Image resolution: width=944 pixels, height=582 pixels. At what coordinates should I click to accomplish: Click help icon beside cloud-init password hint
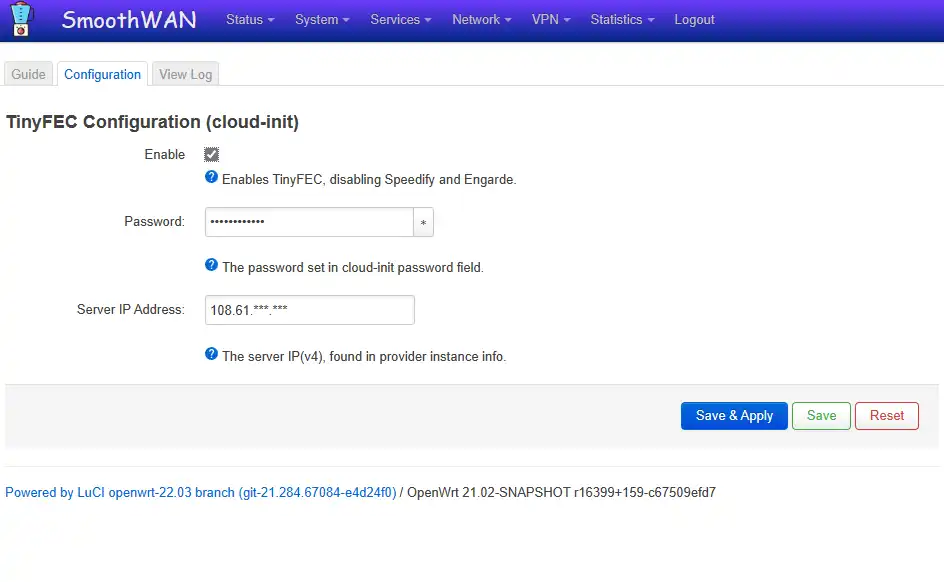tap(211, 265)
